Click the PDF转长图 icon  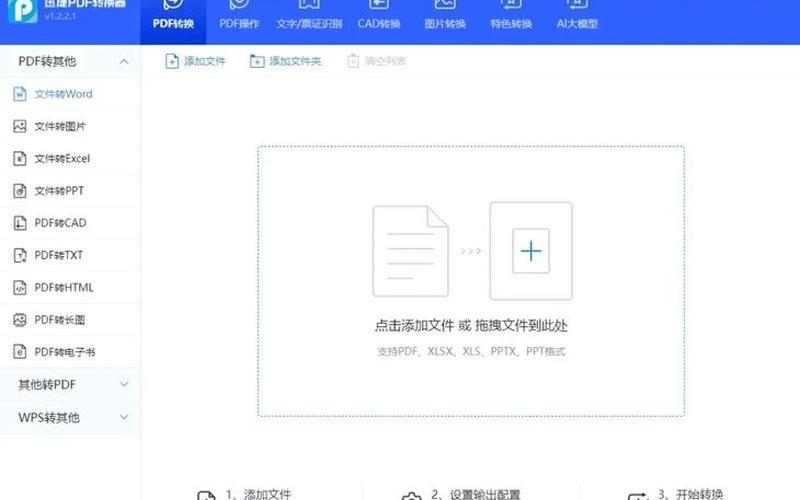pos(20,320)
